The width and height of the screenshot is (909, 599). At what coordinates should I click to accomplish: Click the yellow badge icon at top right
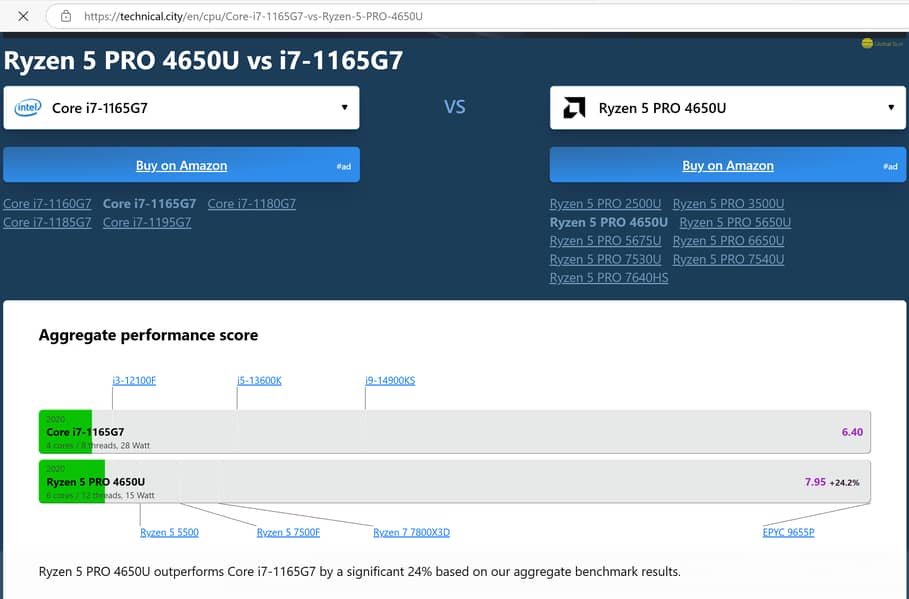click(x=867, y=43)
